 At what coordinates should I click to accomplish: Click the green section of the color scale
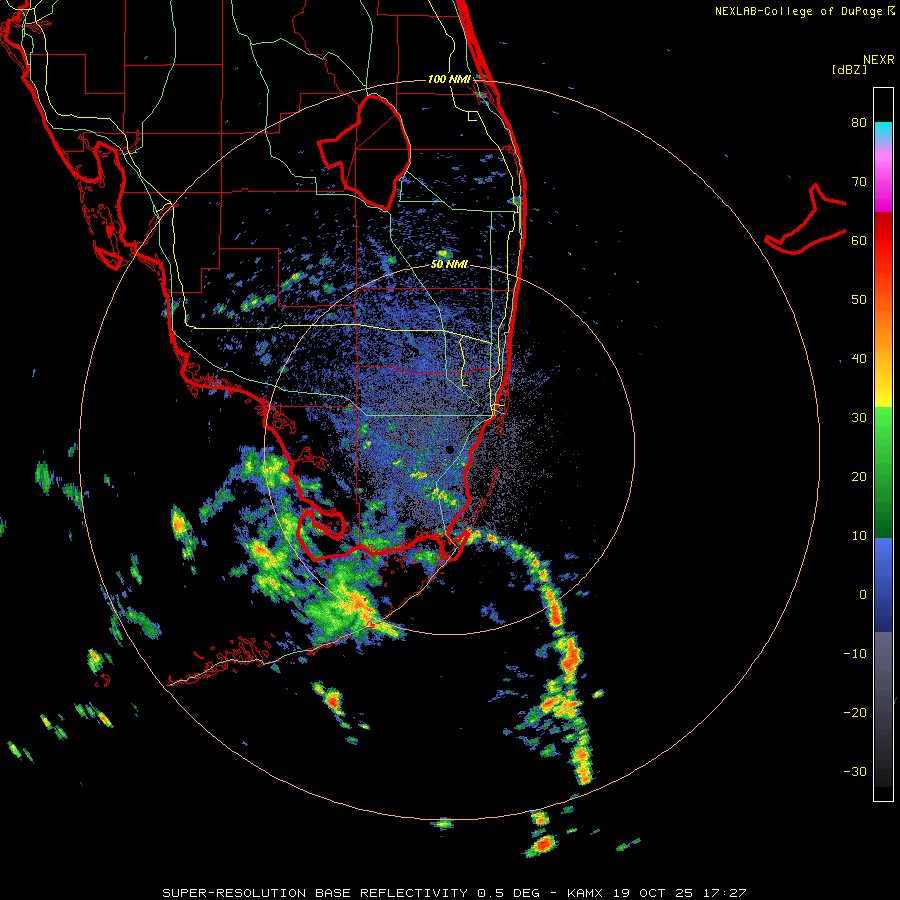pos(883,472)
